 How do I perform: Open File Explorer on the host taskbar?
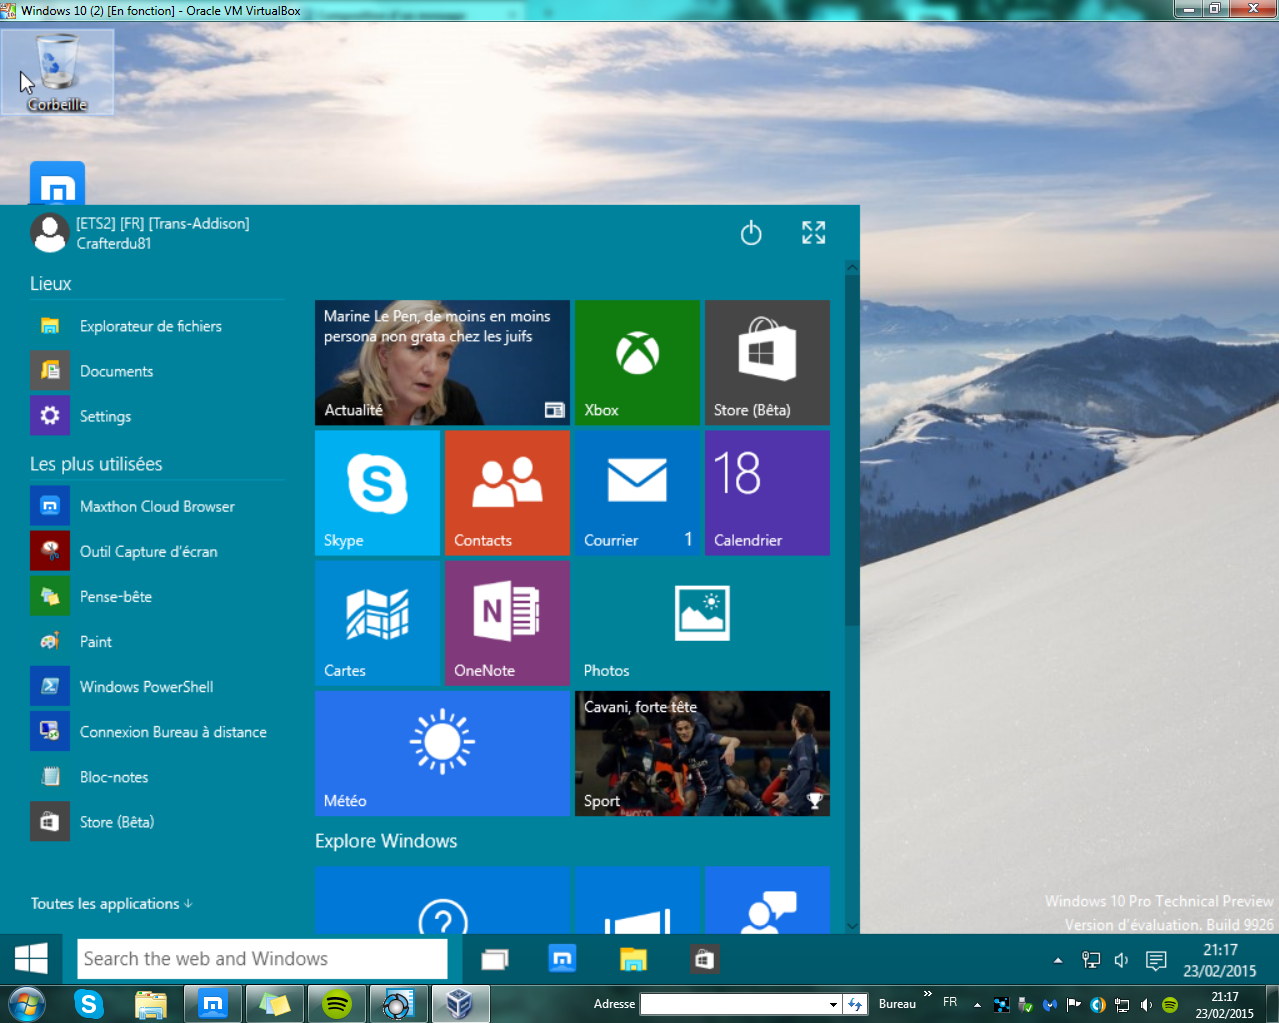(x=151, y=1004)
